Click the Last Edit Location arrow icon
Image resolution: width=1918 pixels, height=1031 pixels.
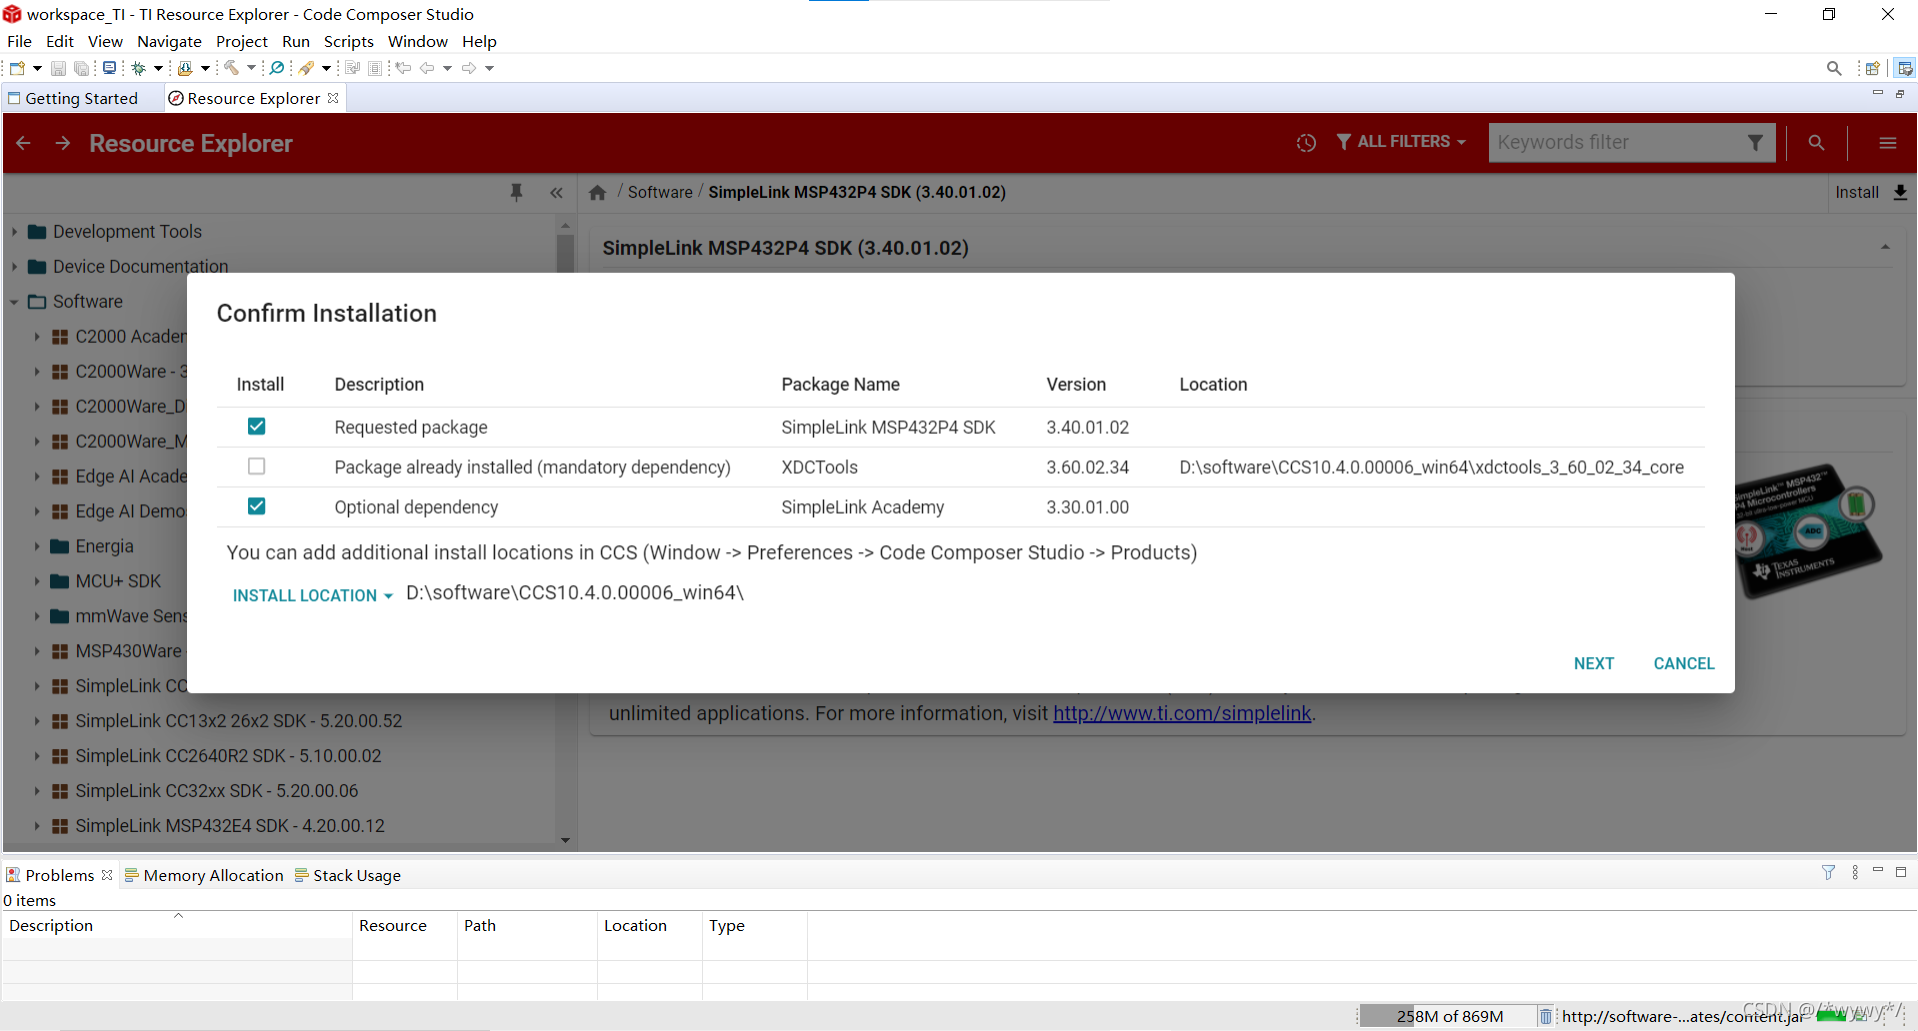tap(403, 68)
